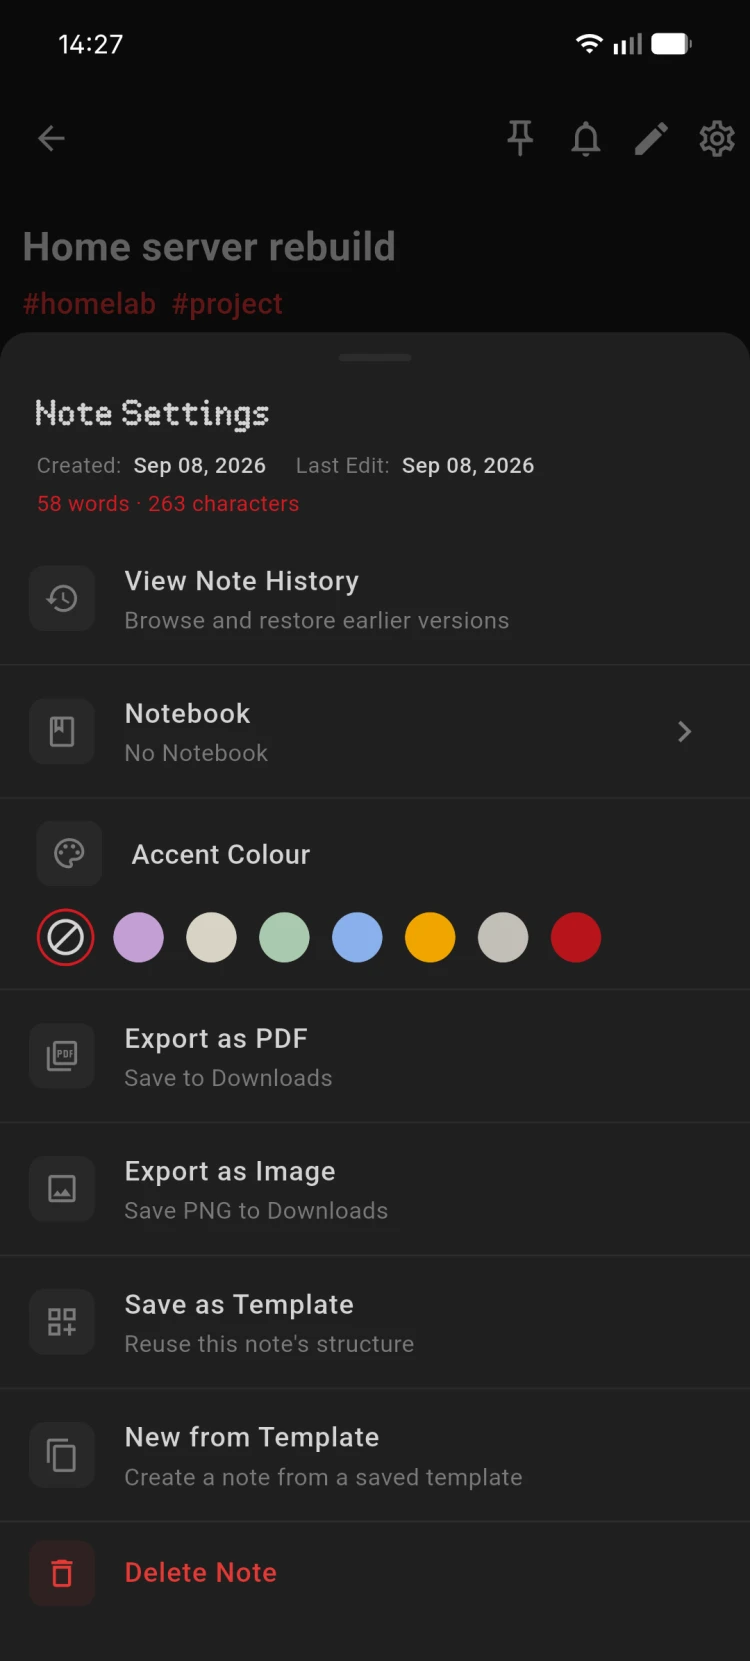Open View Note History
This screenshot has height=1661, width=750.
[x=375, y=599]
